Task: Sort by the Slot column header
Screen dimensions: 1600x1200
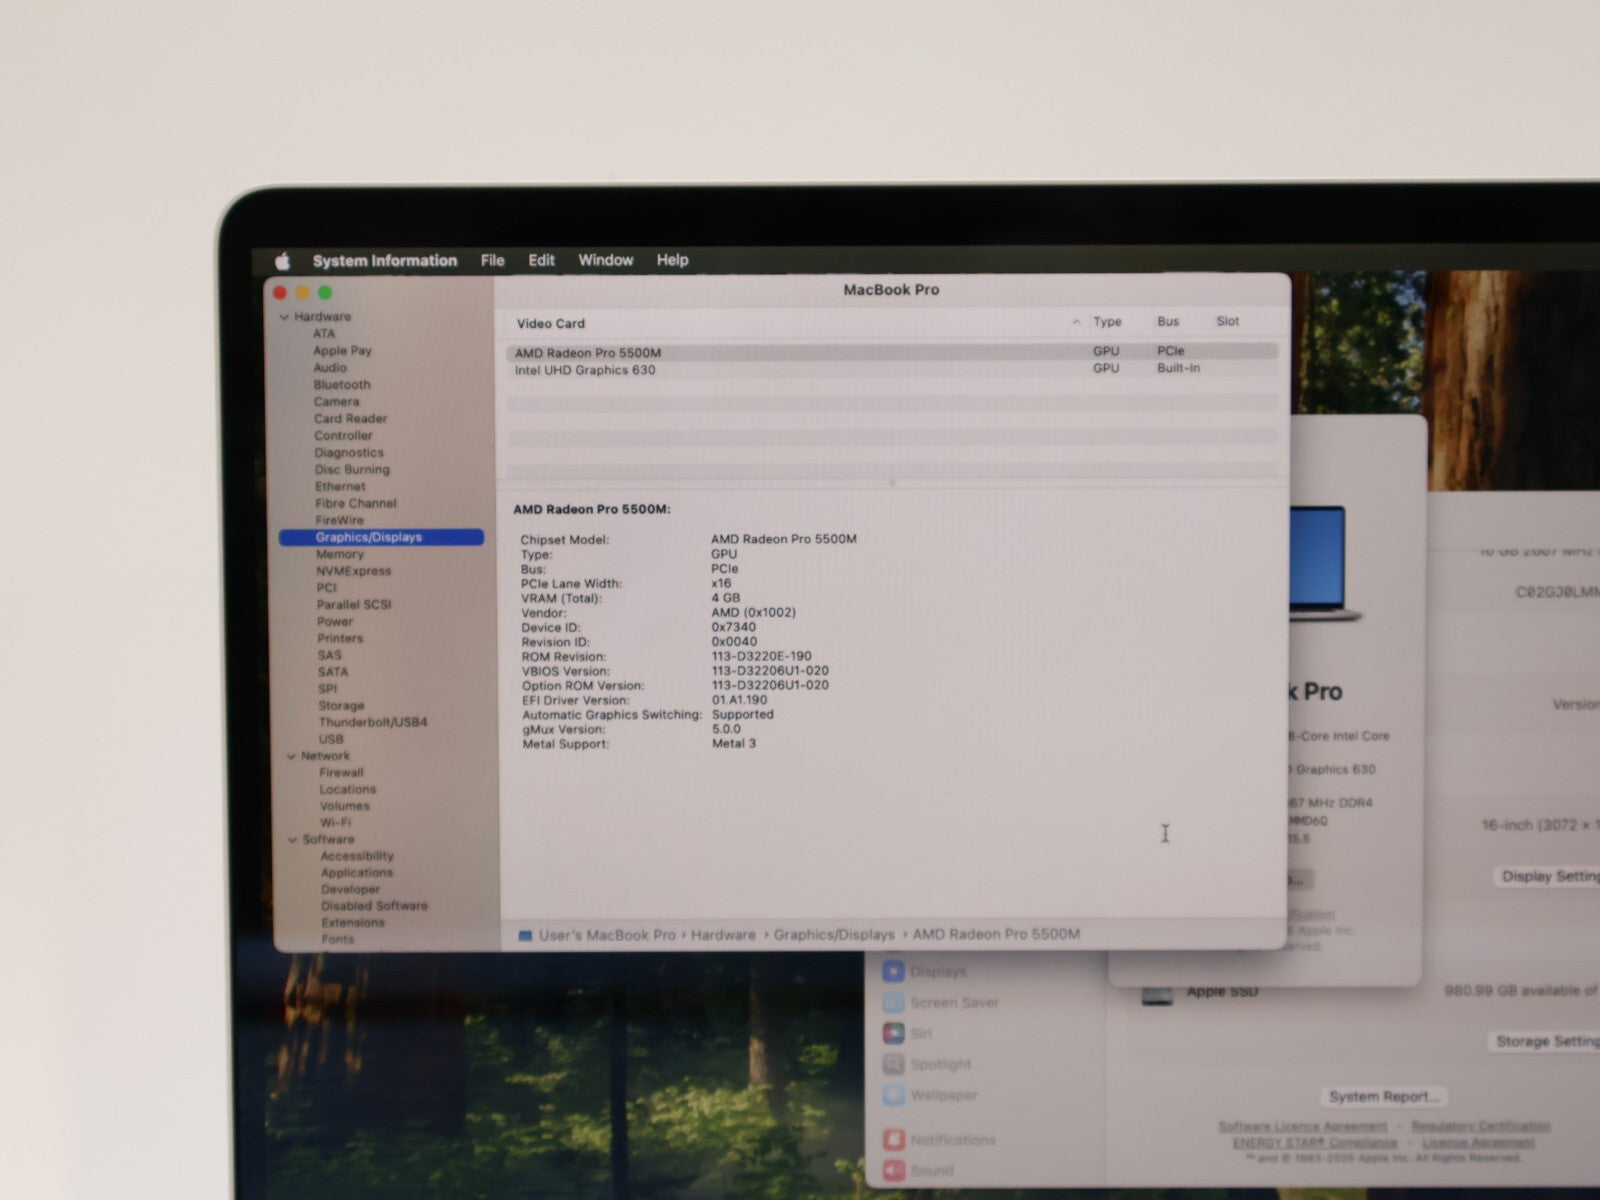Action: click(x=1228, y=321)
